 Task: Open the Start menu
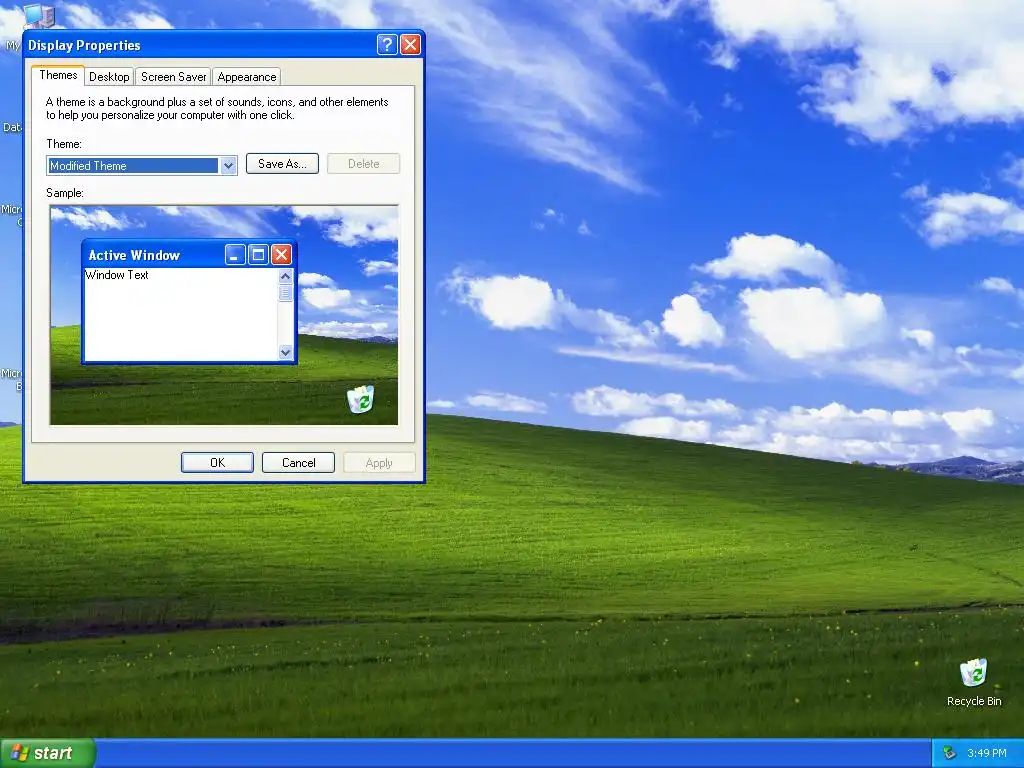48,753
